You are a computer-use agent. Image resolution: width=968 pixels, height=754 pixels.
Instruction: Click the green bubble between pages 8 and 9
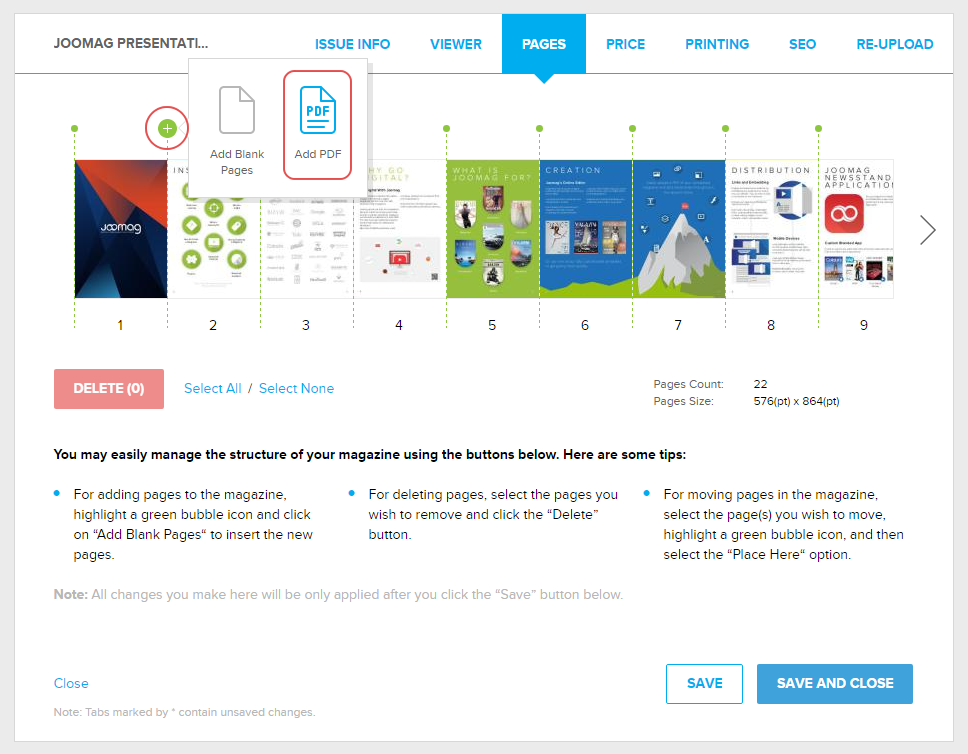(818, 128)
